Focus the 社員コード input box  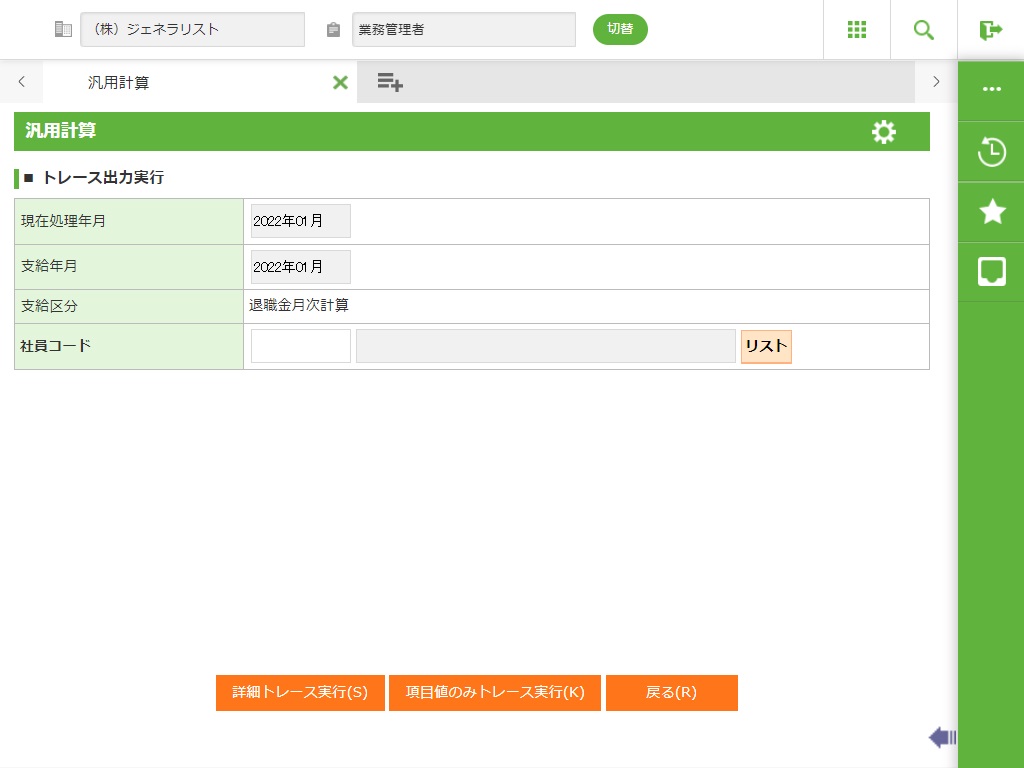click(x=301, y=346)
